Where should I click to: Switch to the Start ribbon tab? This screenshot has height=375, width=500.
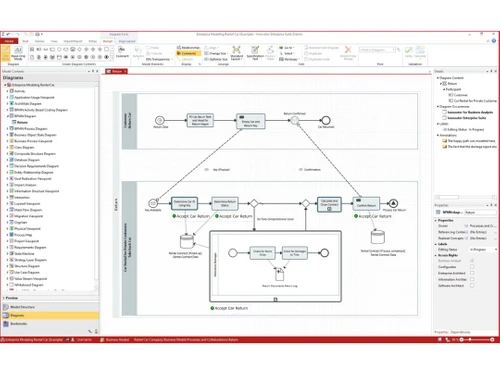pos(25,41)
